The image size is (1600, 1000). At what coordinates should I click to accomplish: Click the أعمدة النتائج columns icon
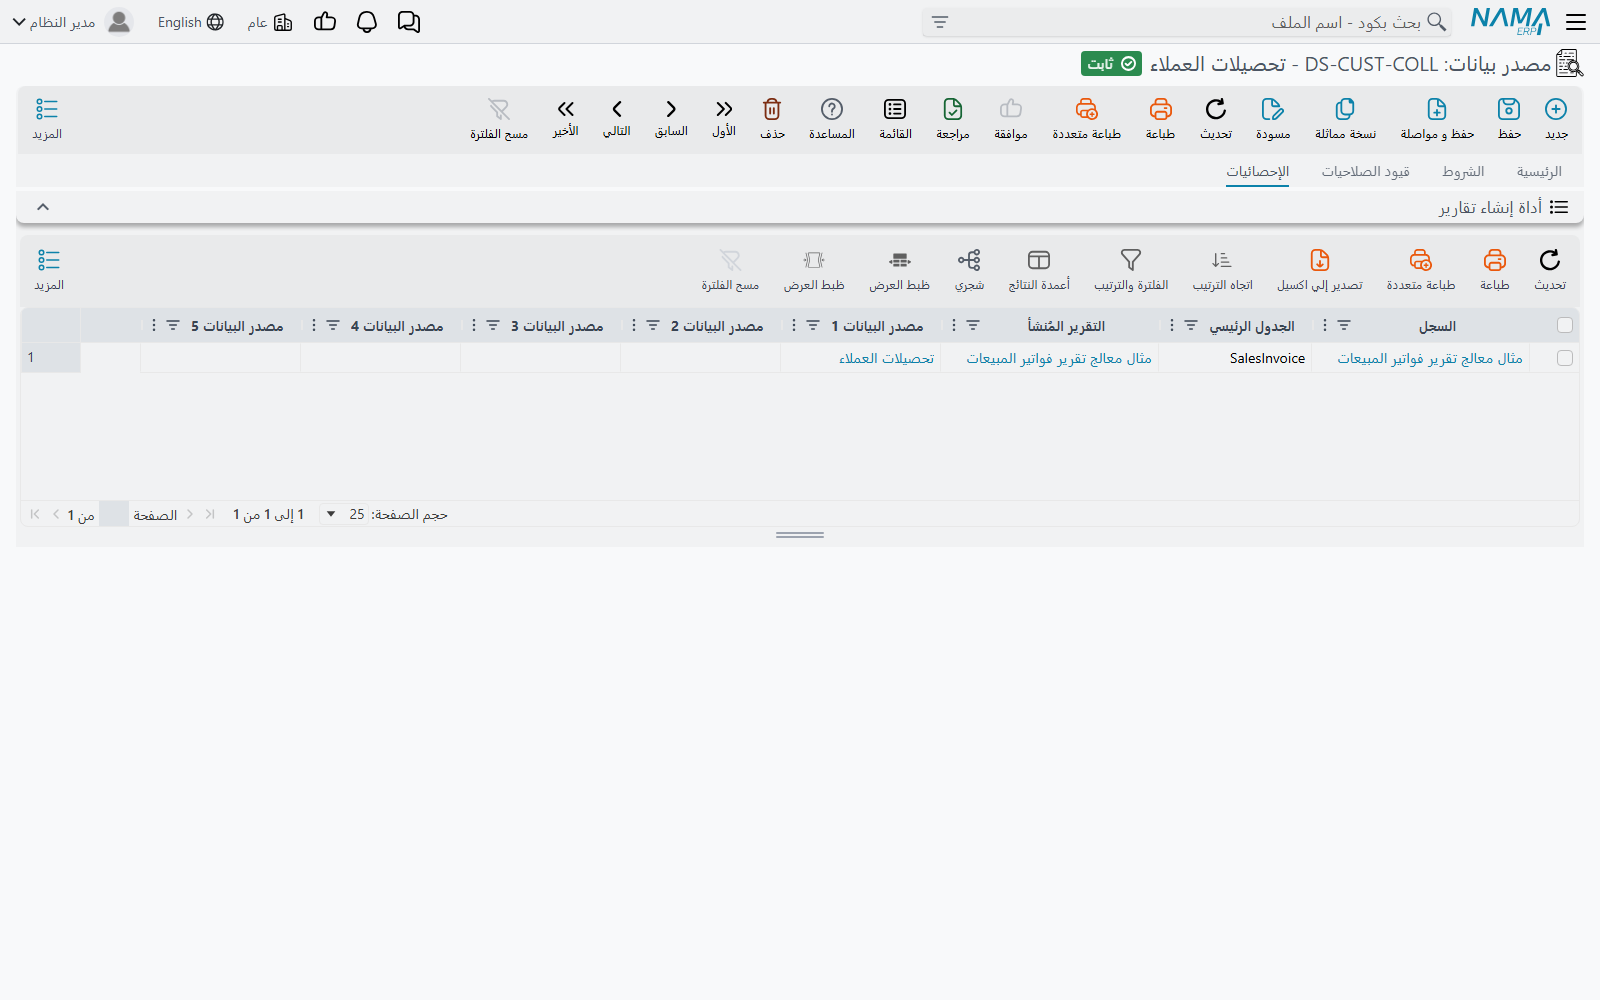[1039, 260]
